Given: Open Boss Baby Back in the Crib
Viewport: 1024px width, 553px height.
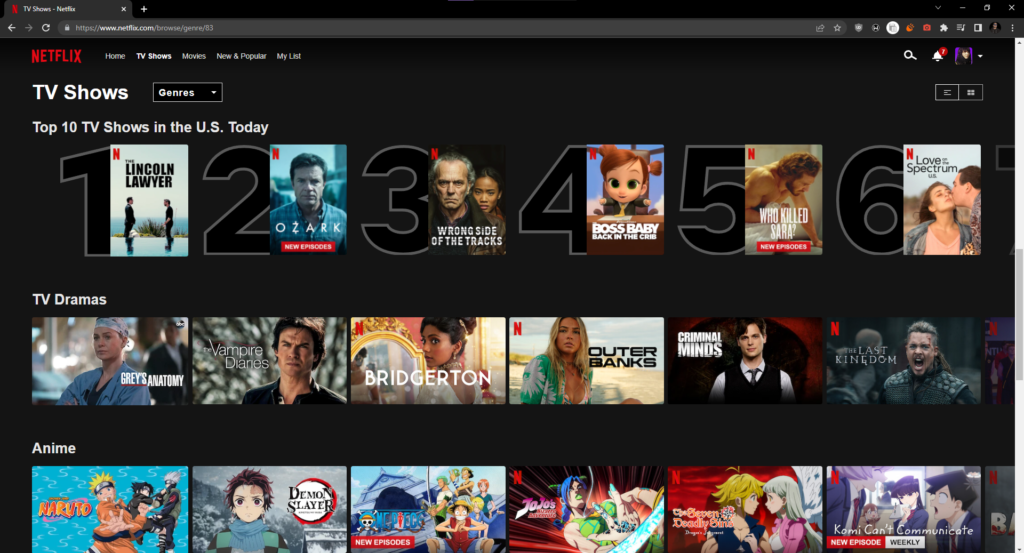Looking at the screenshot, I should pyautogui.click(x=625, y=200).
